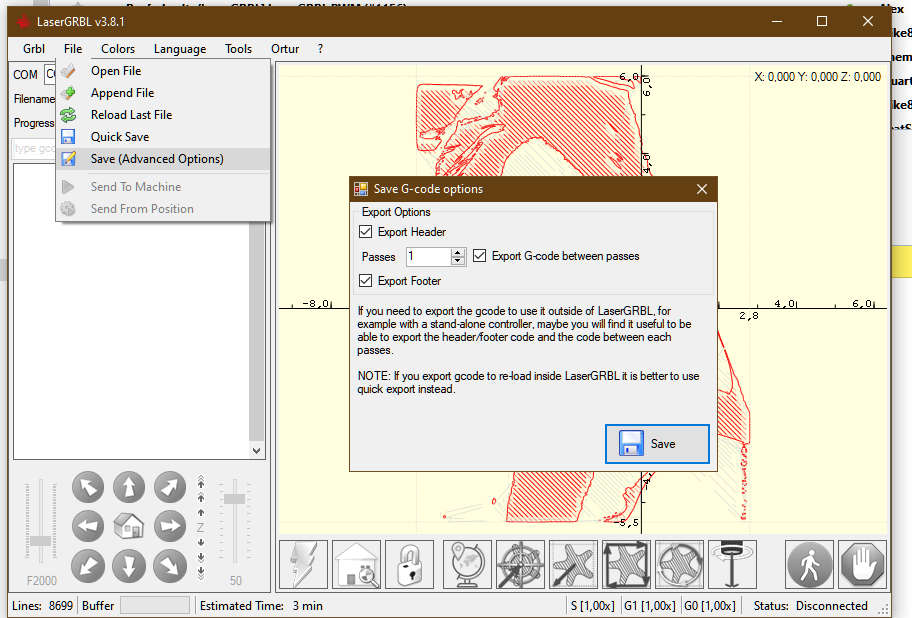Click the framing button with square arrows

tap(626, 565)
